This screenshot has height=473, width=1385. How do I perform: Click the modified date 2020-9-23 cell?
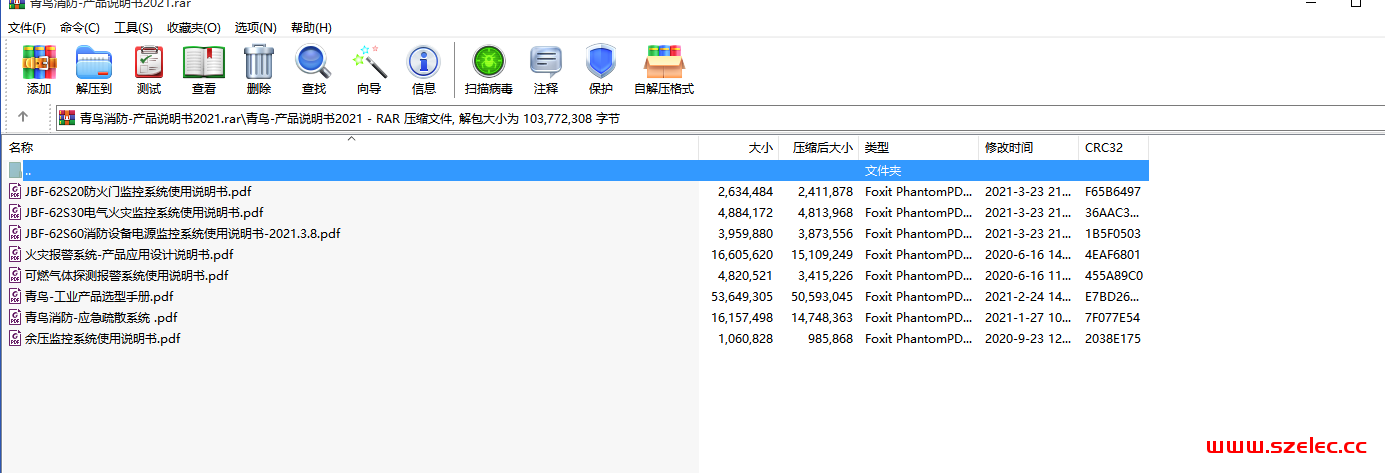coord(1028,338)
